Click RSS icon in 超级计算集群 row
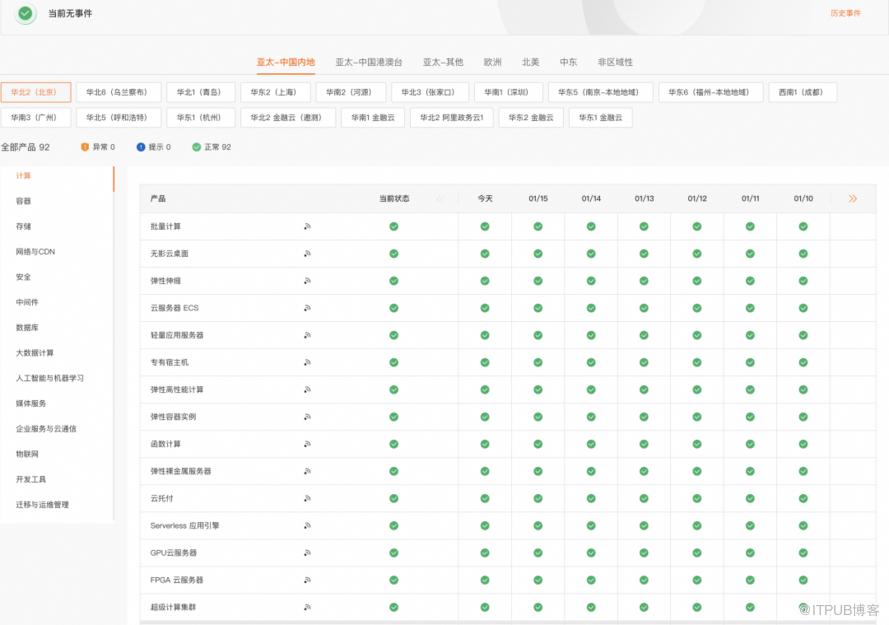Screen dimensions: 889x625 click(307, 607)
